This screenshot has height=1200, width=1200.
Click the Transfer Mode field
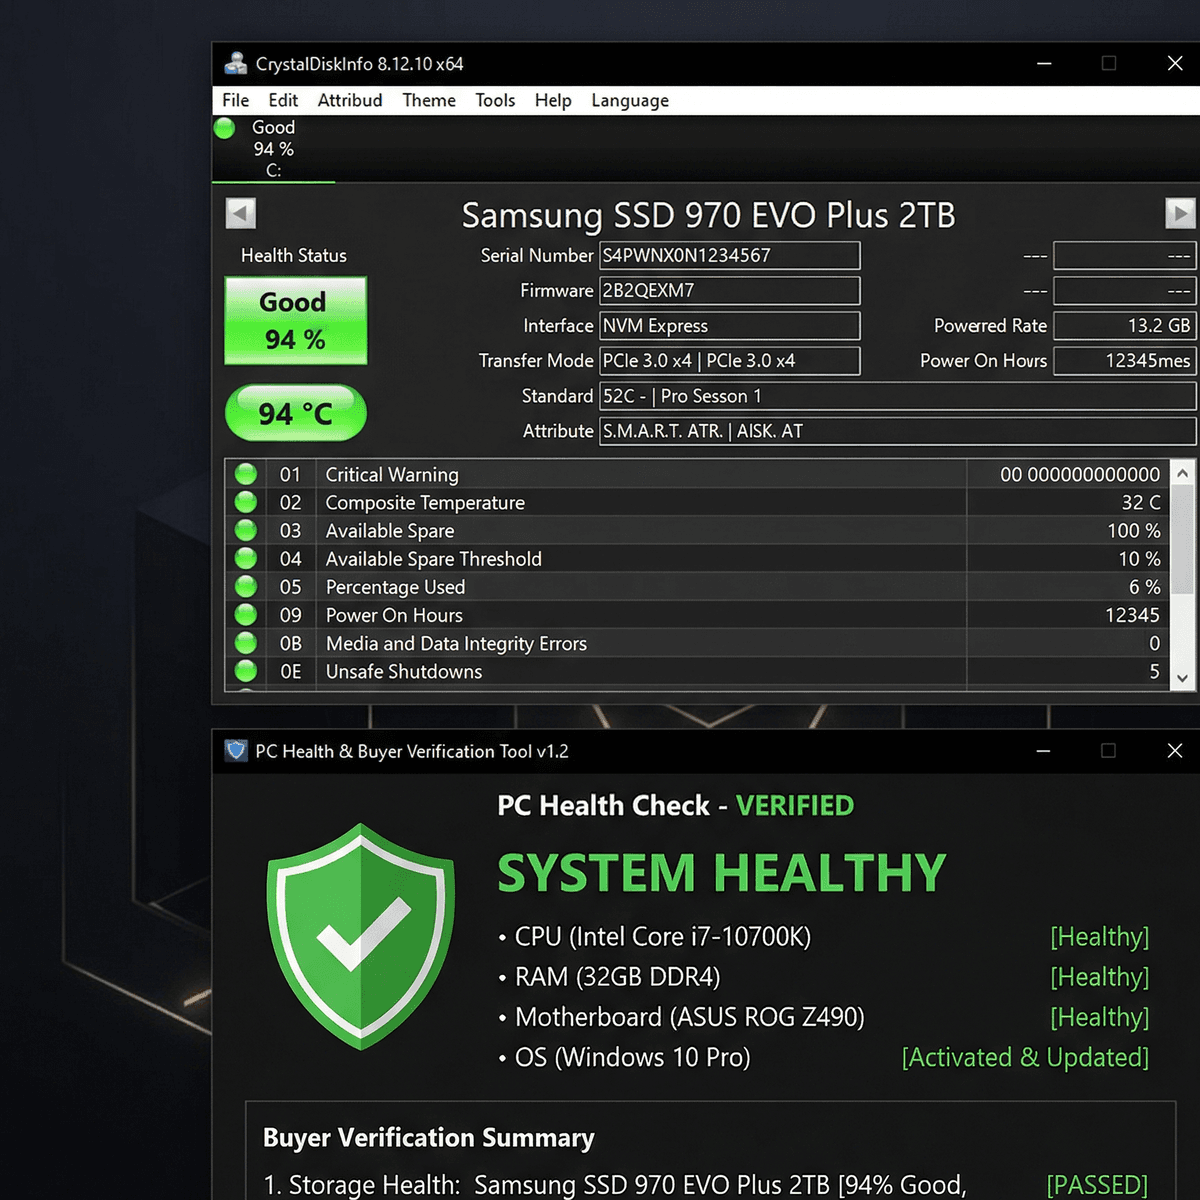point(729,361)
